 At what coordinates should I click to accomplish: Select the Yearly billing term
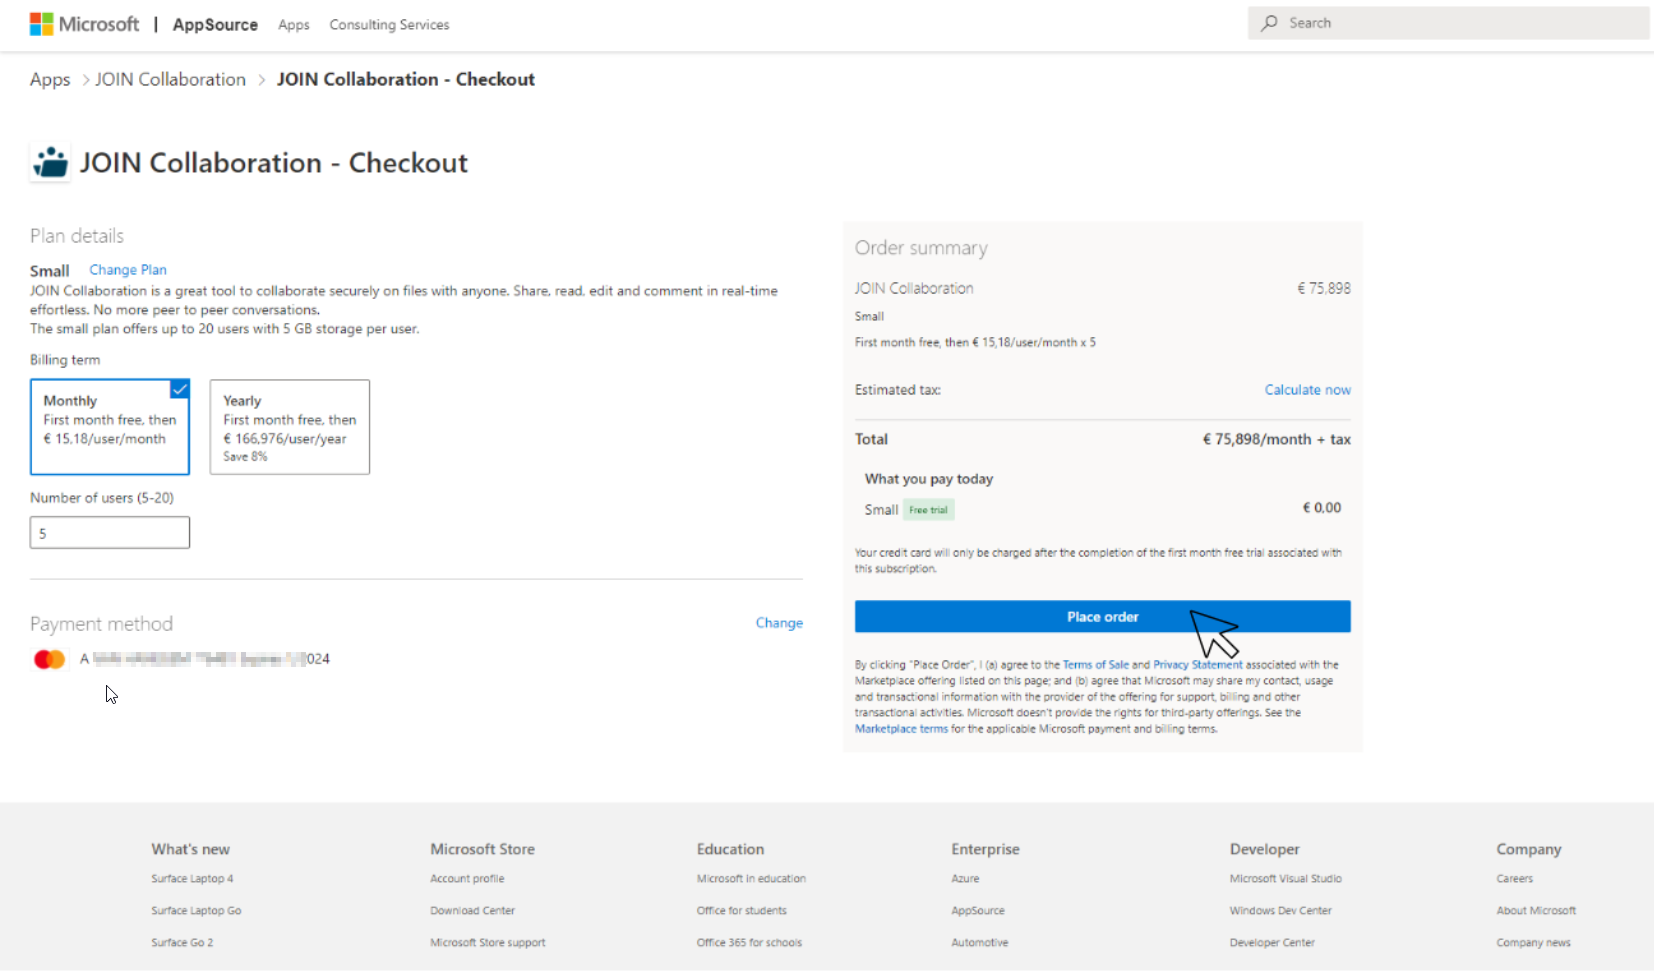(290, 427)
